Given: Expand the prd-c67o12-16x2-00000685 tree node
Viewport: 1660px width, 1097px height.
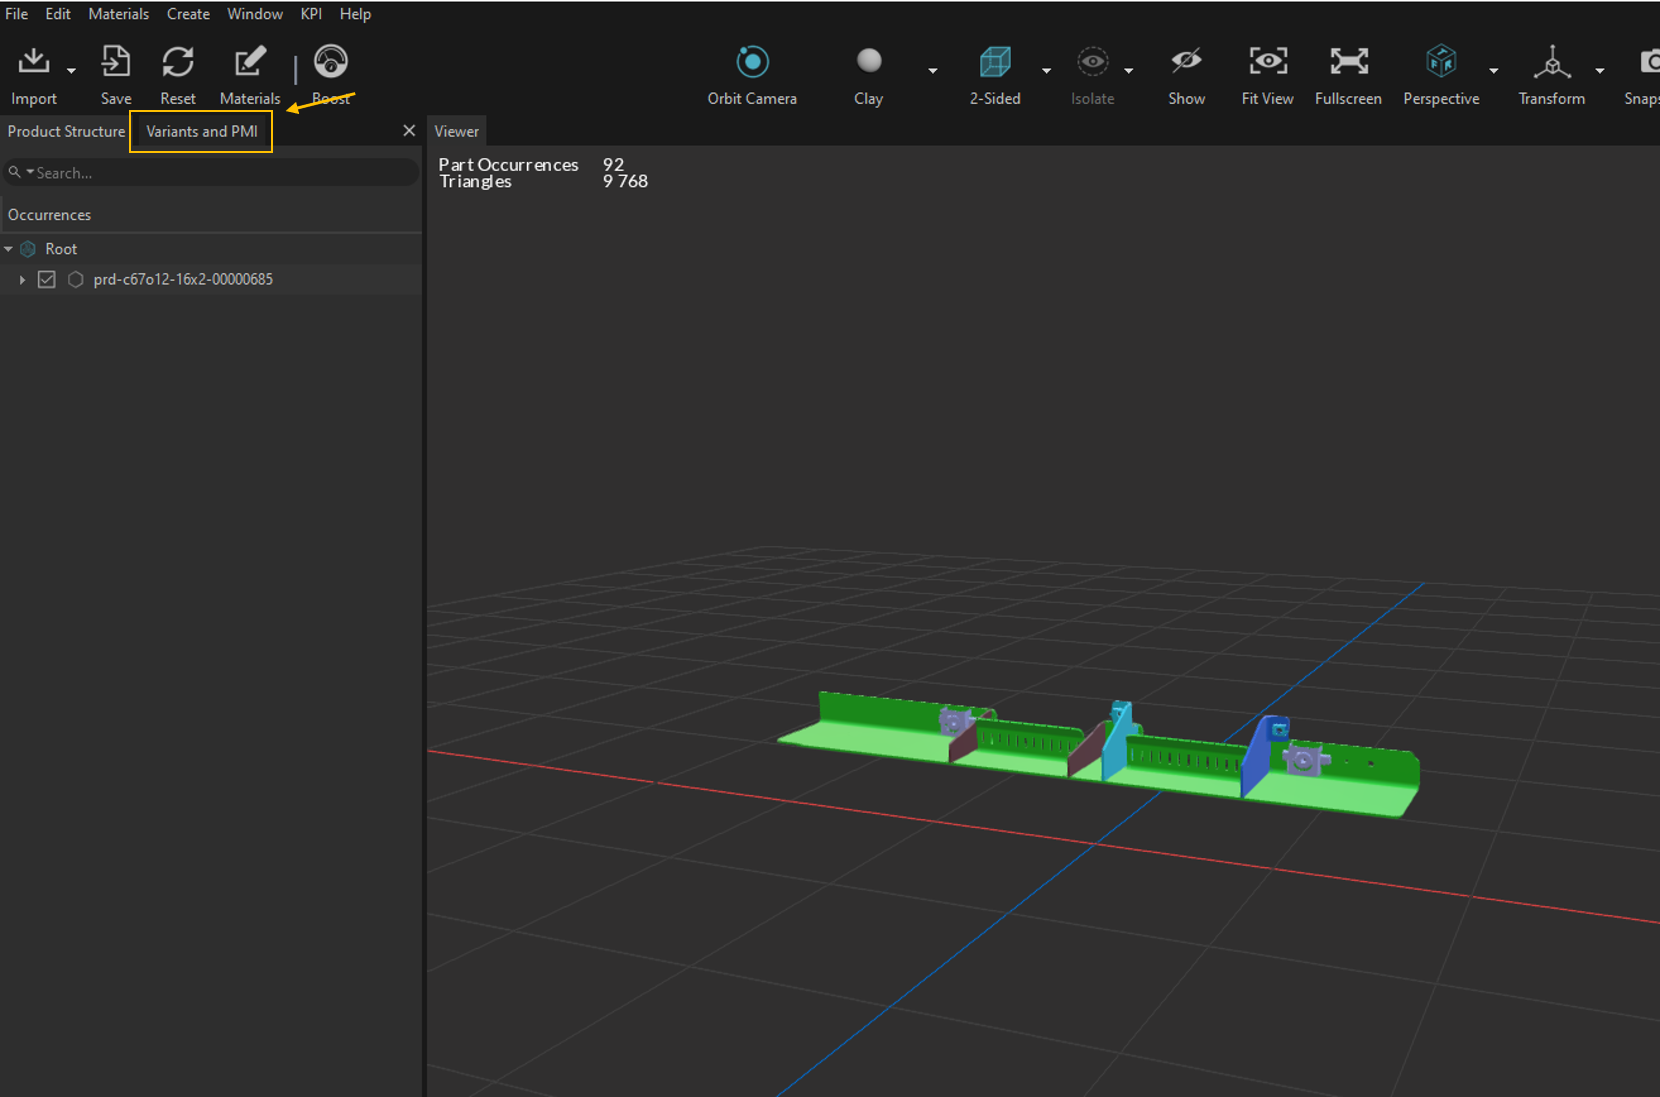Looking at the screenshot, I should point(22,280).
